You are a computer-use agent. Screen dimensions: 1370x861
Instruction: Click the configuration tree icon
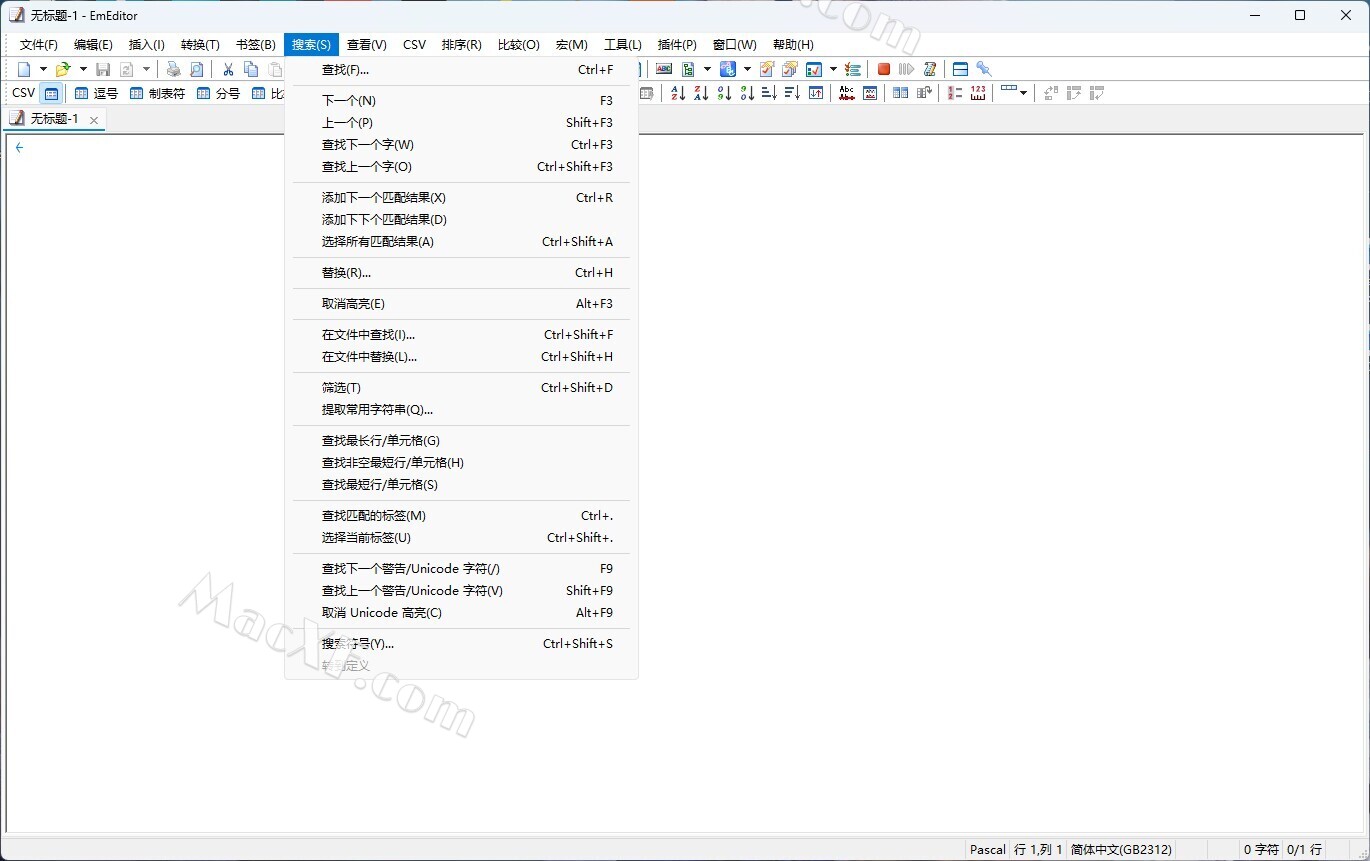[x=688, y=69]
